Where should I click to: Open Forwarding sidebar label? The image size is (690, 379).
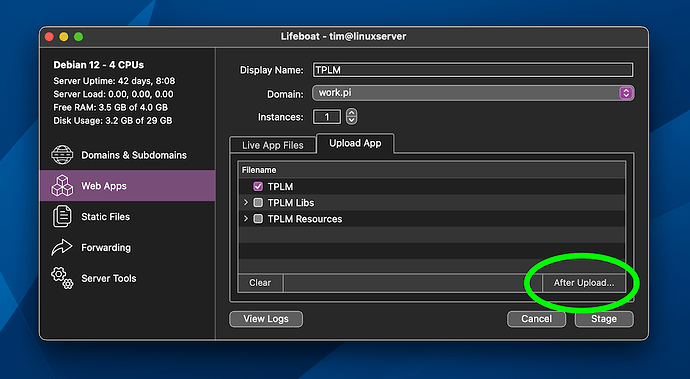(x=106, y=247)
